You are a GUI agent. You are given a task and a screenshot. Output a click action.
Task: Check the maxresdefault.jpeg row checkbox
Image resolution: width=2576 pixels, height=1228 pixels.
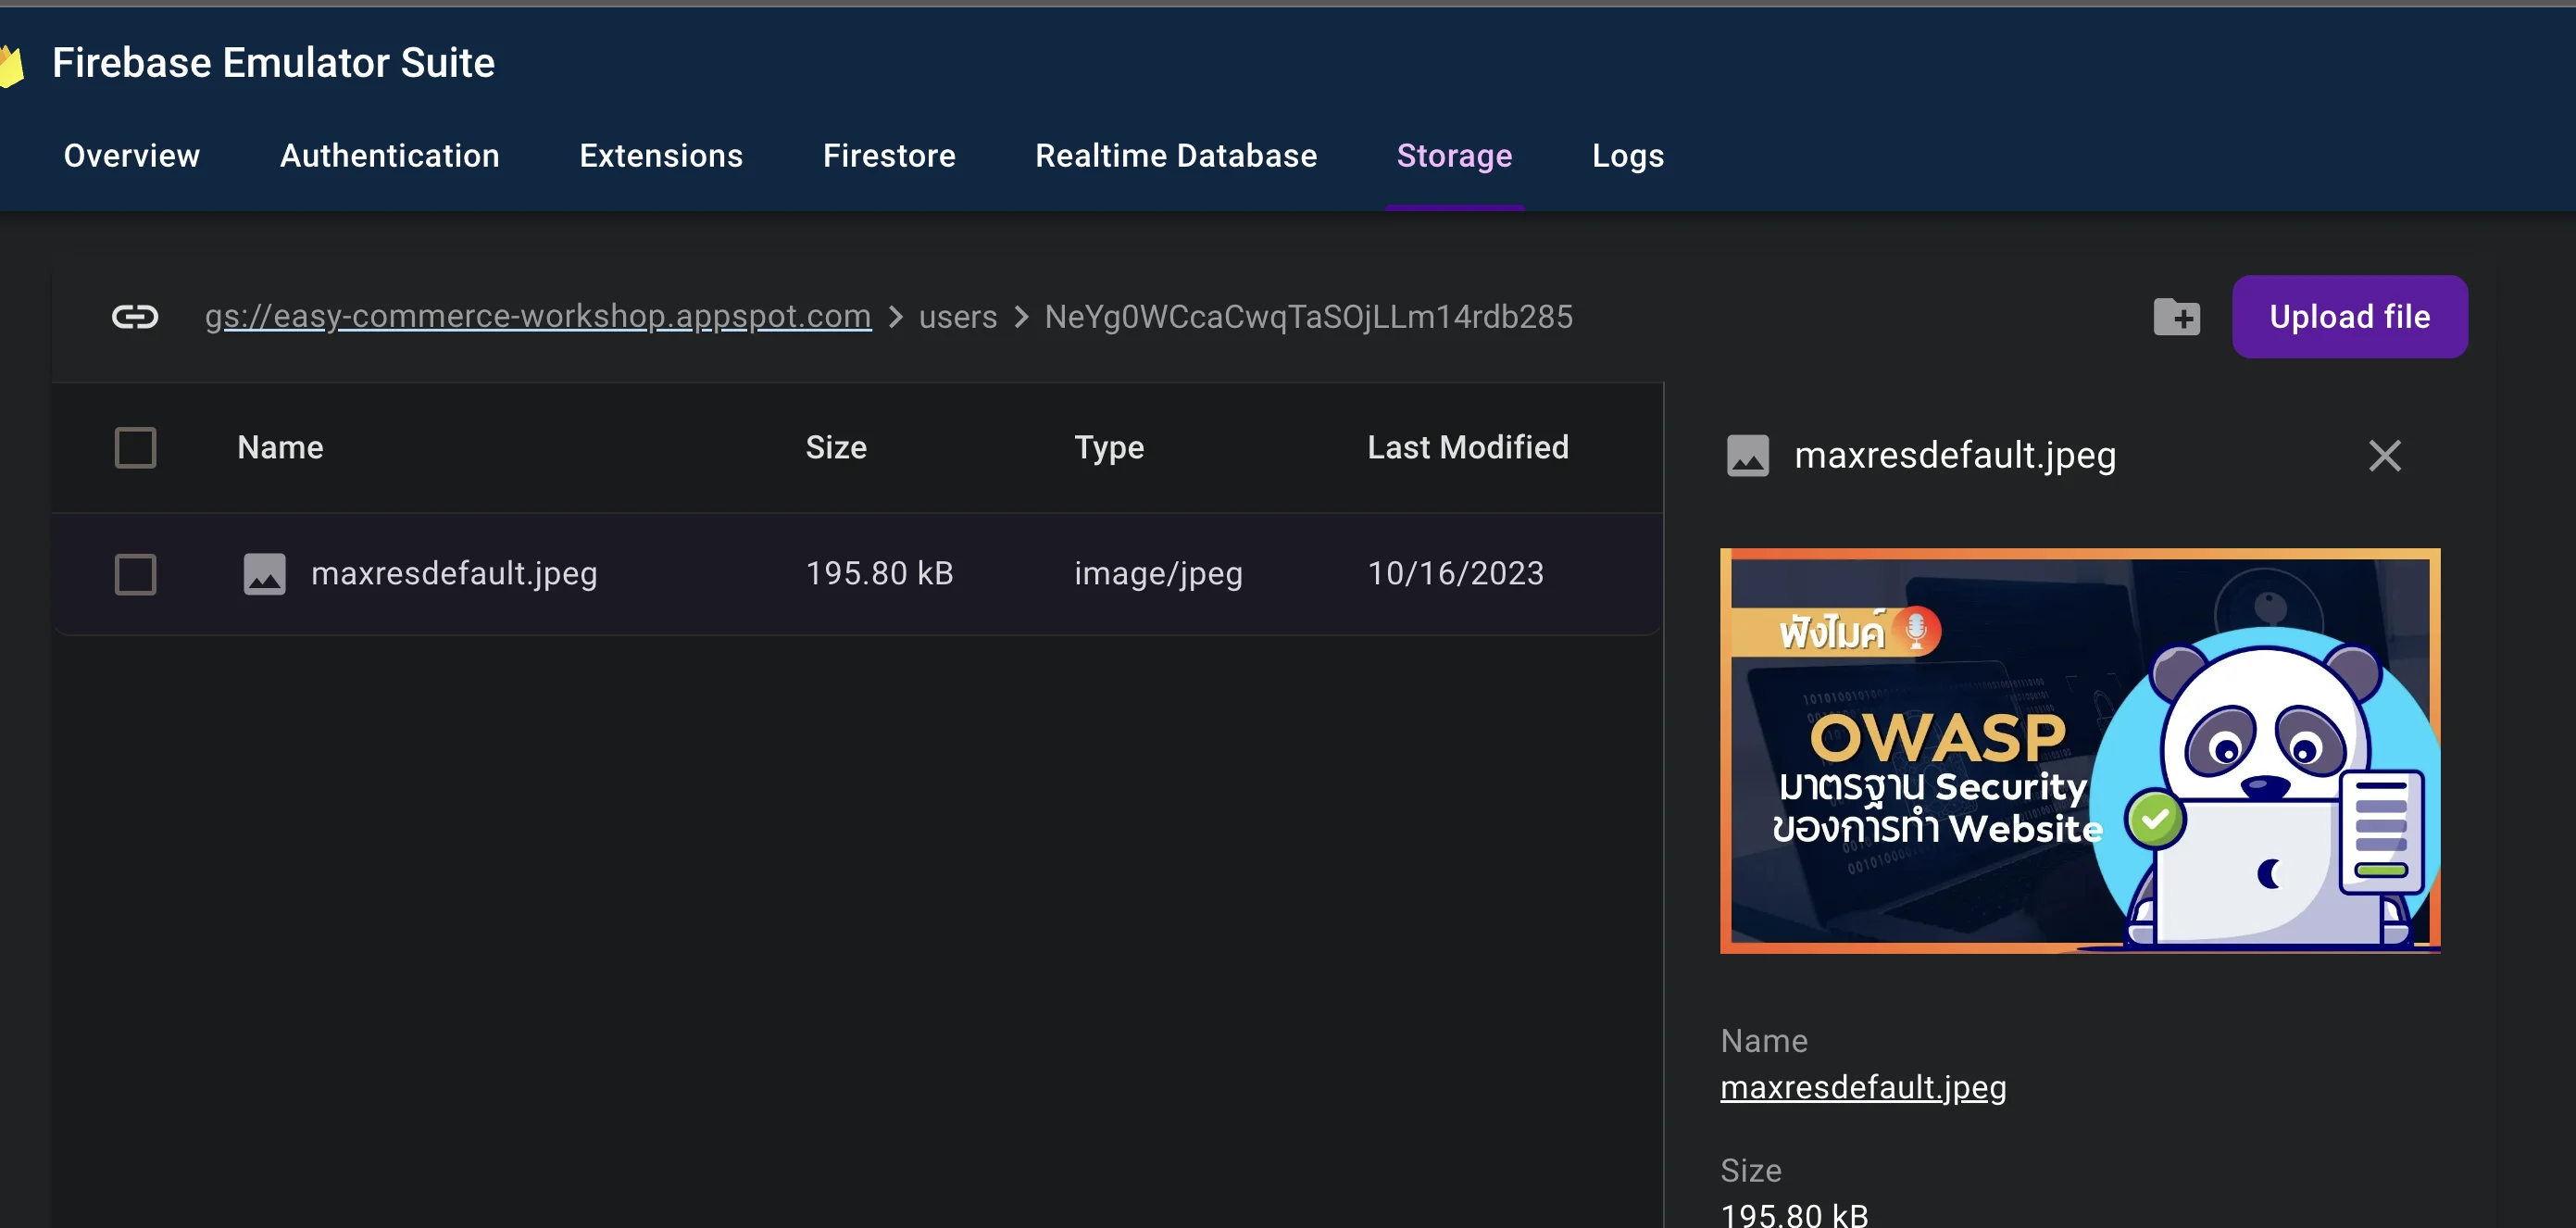click(135, 575)
